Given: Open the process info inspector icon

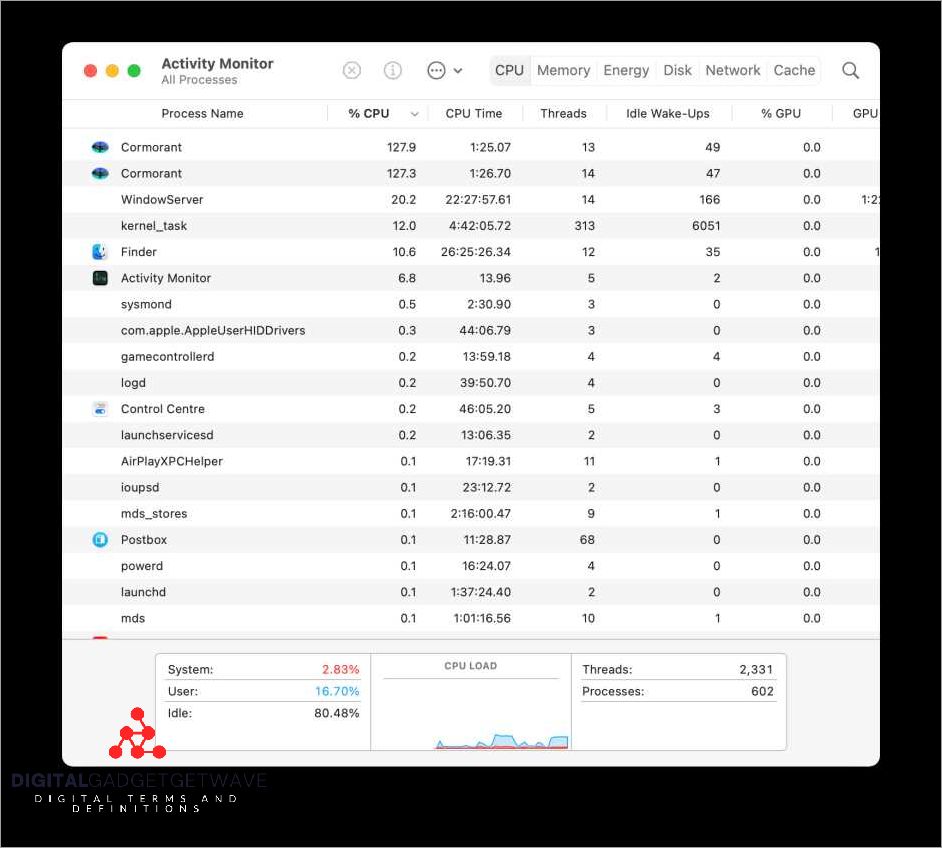Looking at the screenshot, I should pos(393,70).
